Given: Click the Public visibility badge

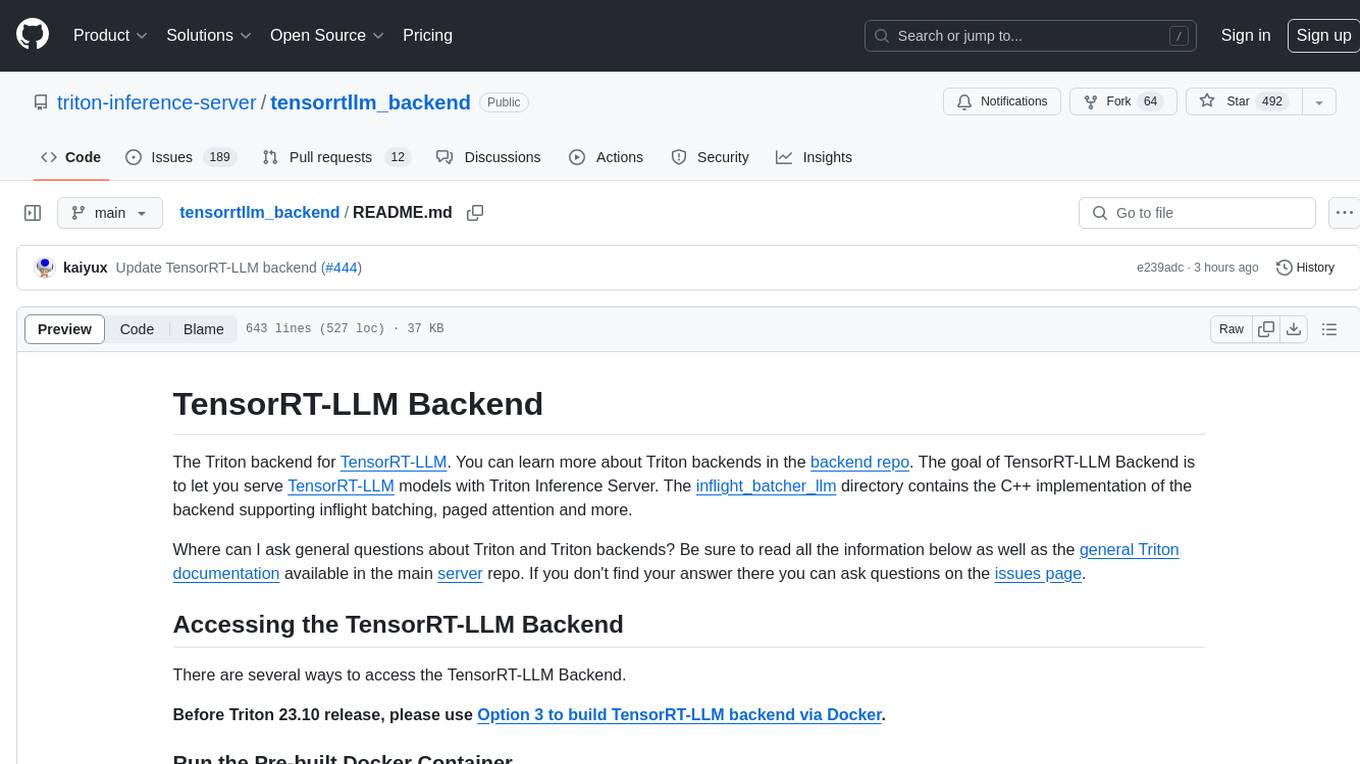Looking at the screenshot, I should click(x=504, y=102).
